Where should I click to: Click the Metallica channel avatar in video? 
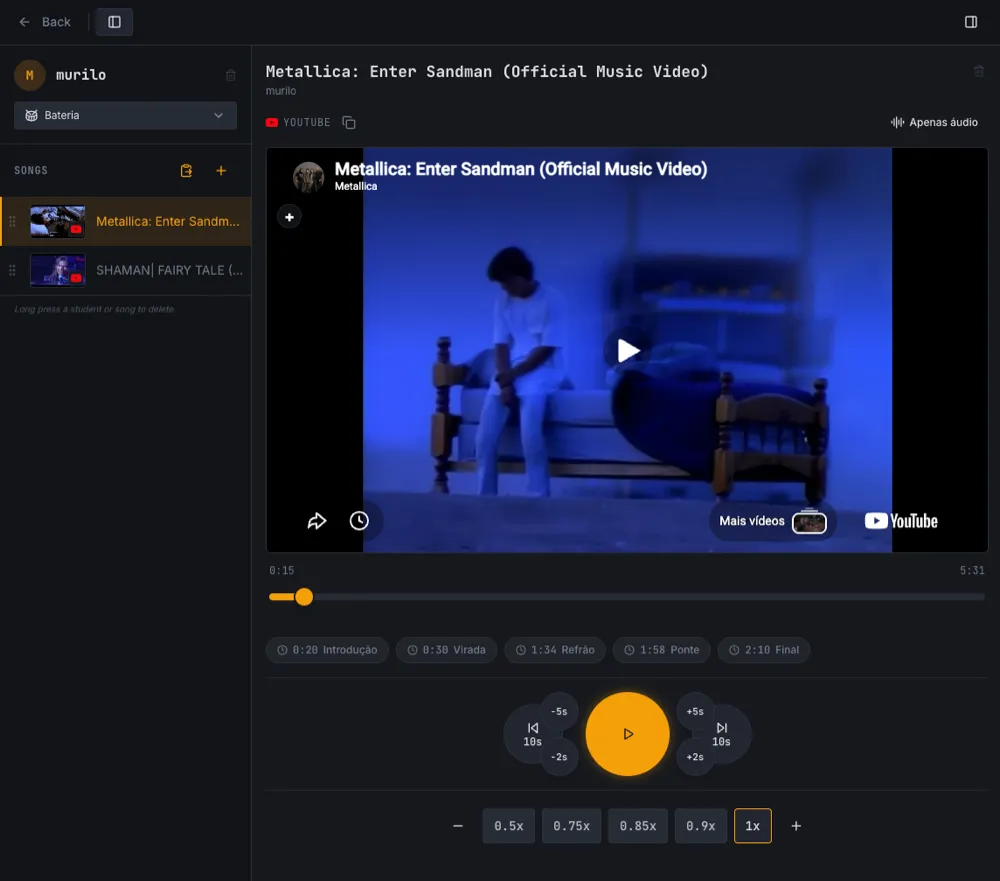pyautogui.click(x=308, y=177)
